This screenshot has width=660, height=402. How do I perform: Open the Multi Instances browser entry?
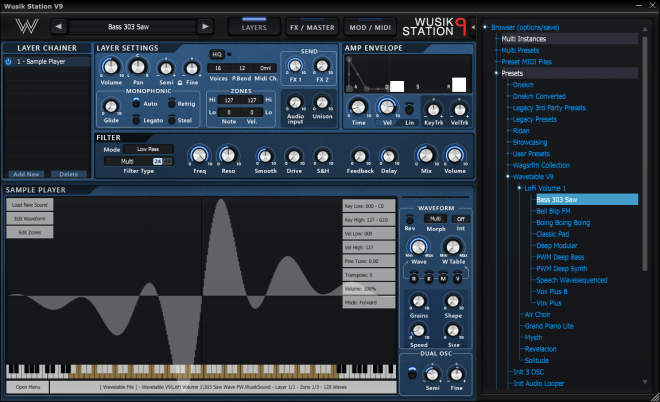click(x=524, y=39)
